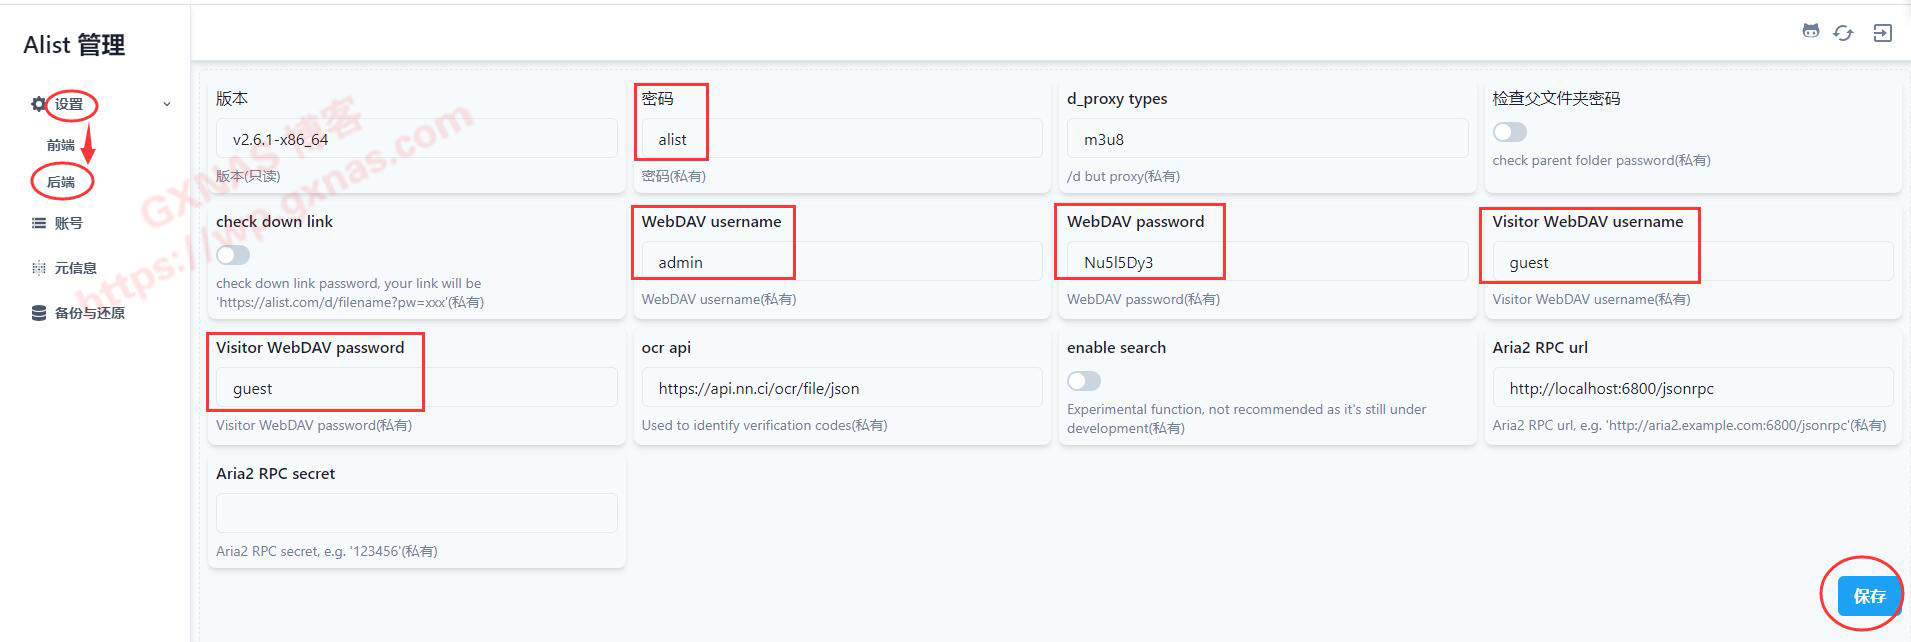Open the 前端 settings submenu item
1911x642 pixels.
coord(61,145)
